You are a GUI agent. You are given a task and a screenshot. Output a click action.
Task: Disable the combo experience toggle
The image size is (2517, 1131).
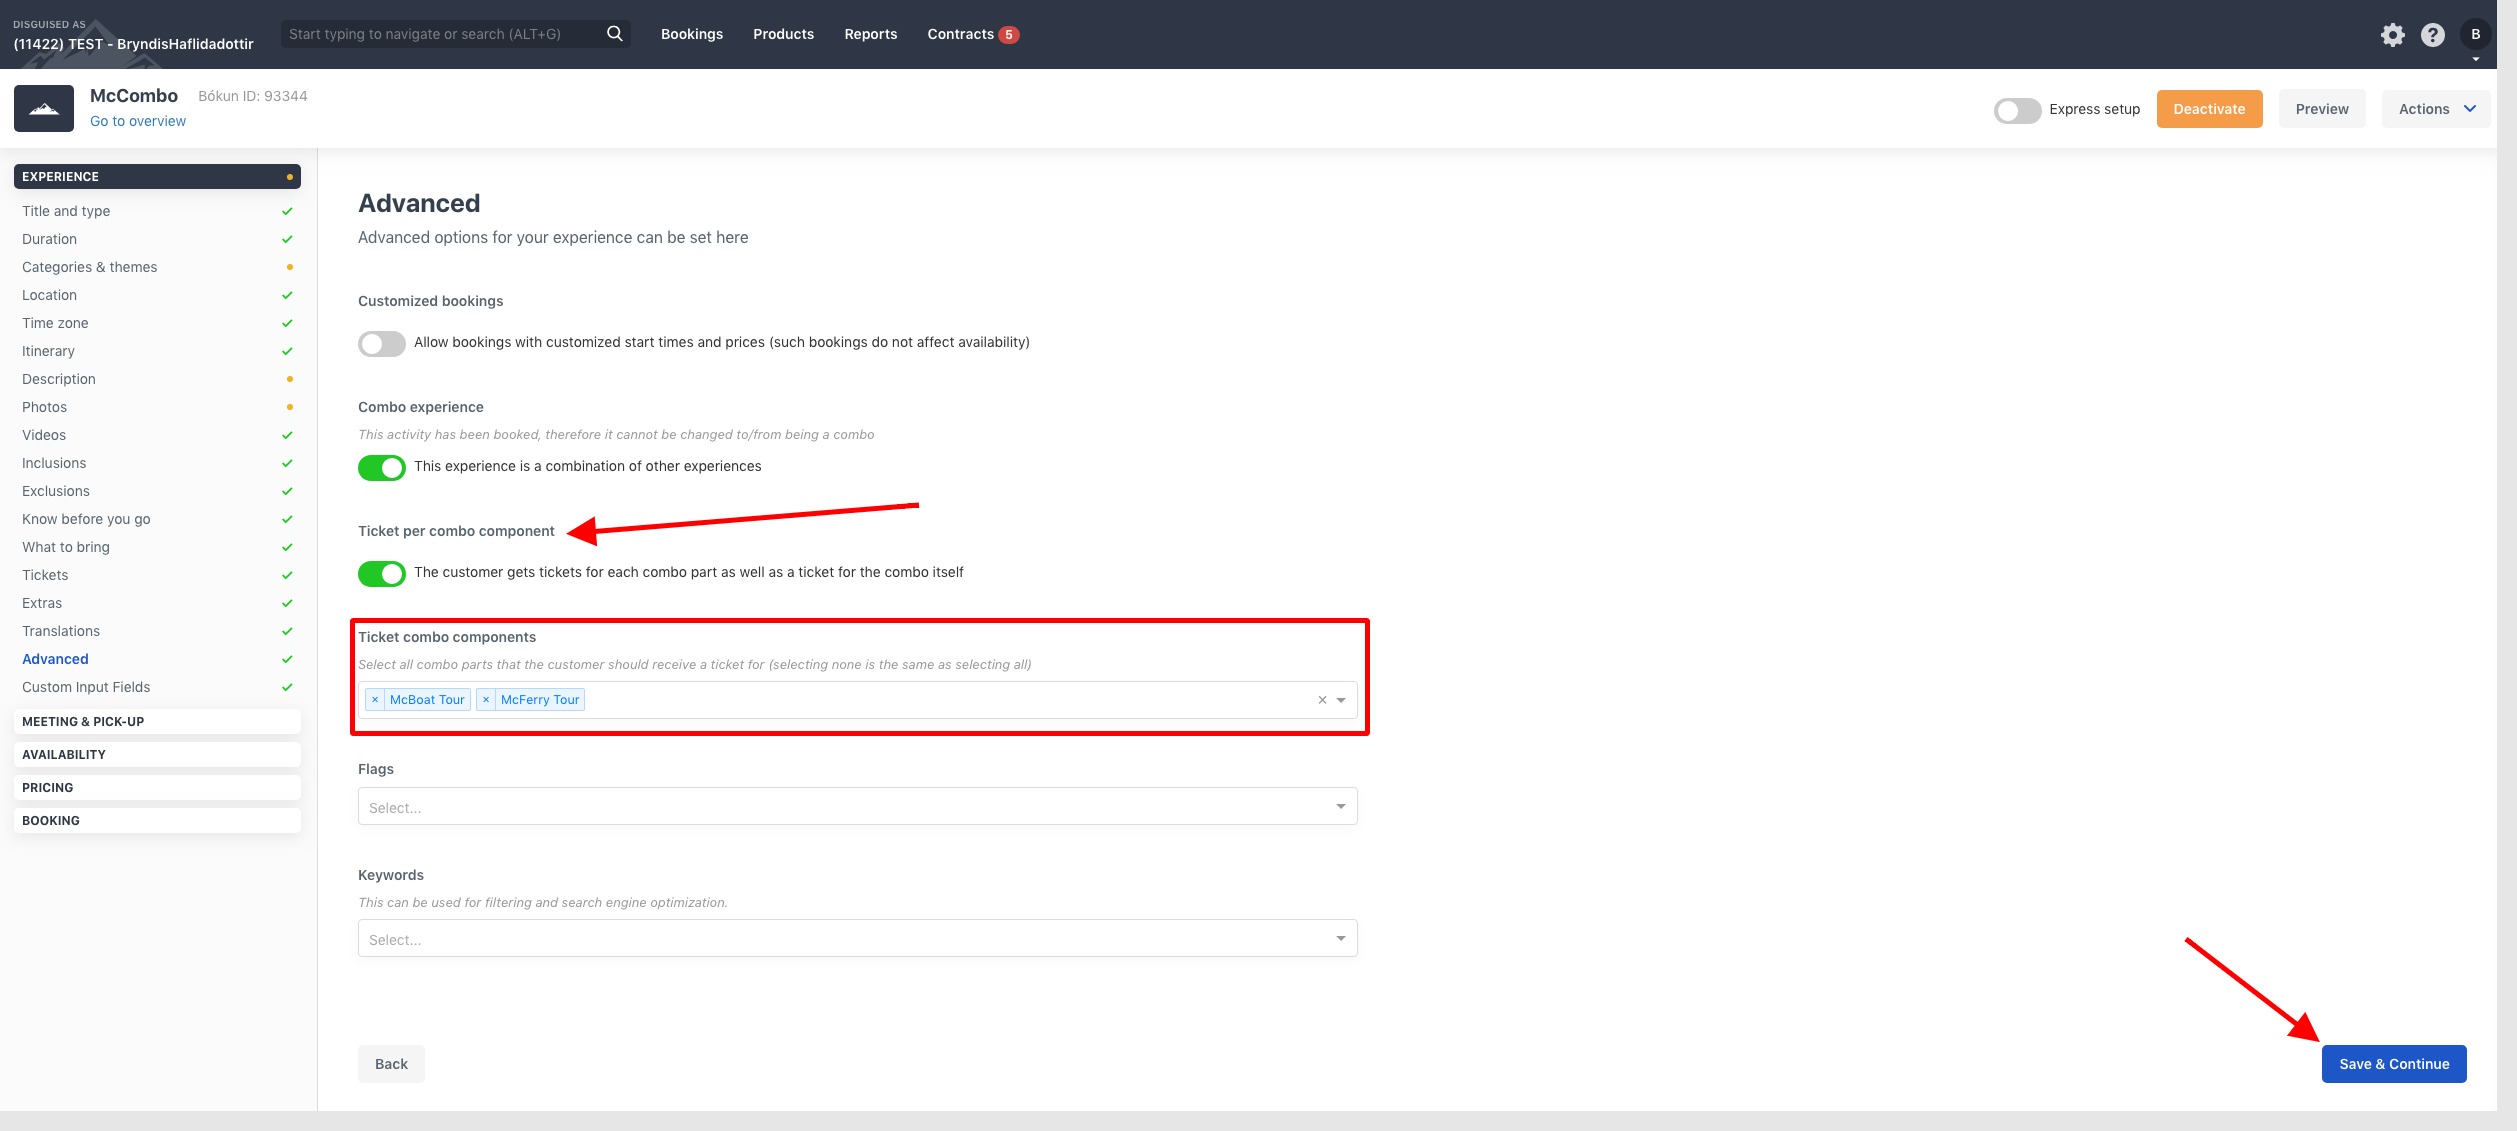[x=381, y=466]
